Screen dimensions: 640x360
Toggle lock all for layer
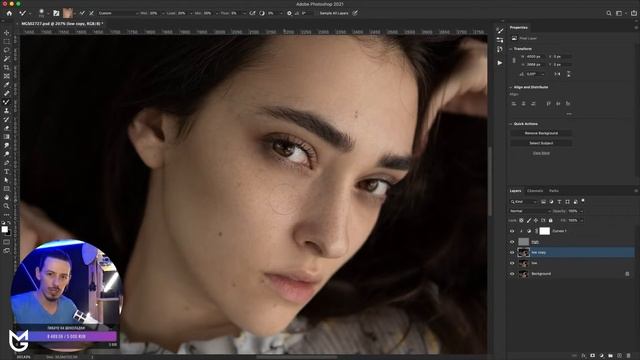551,220
